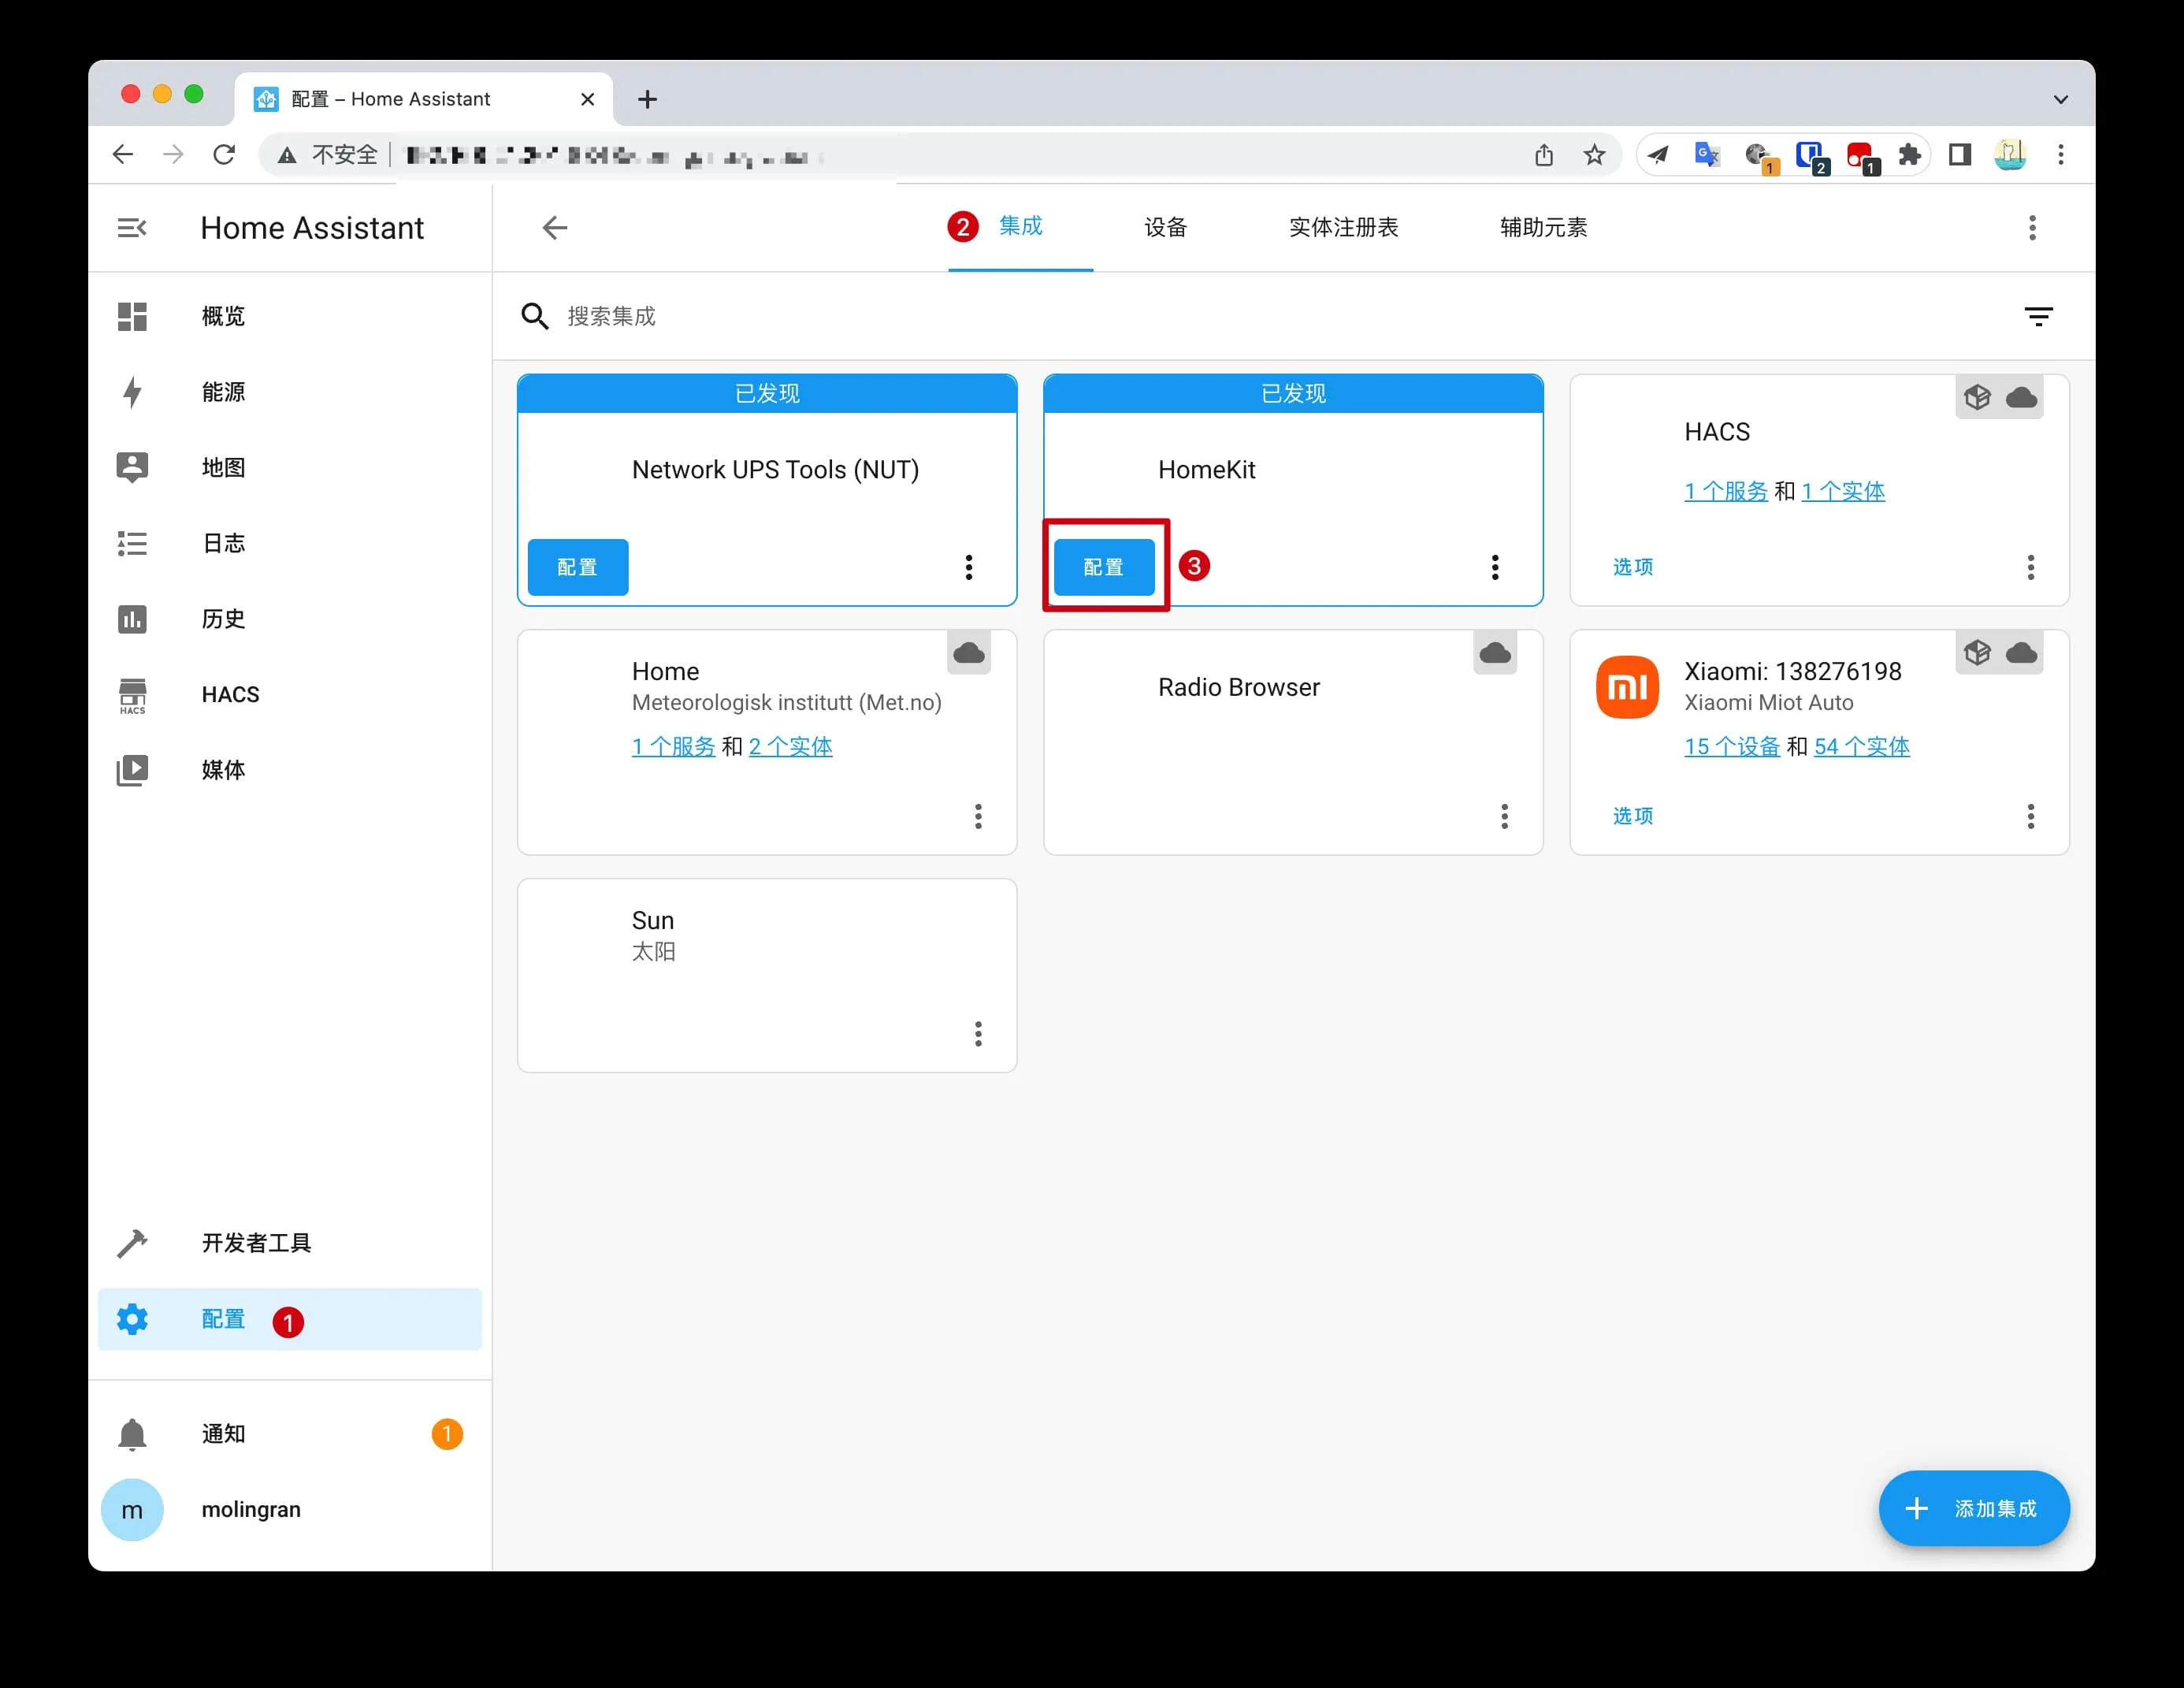Open the 54 个实体 link under Xiaomi
The width and height of the screenshot is (2184, 1688).
[x=1861, y=746]
